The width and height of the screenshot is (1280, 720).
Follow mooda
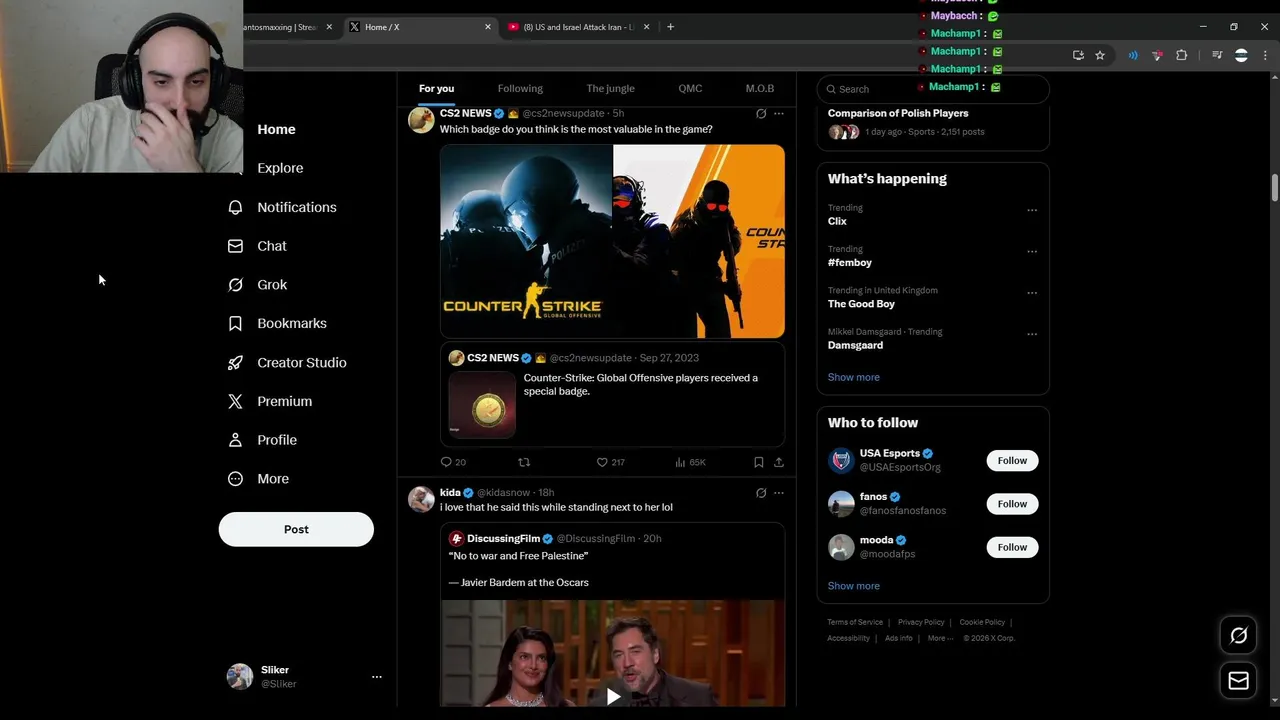[1012, 547]
